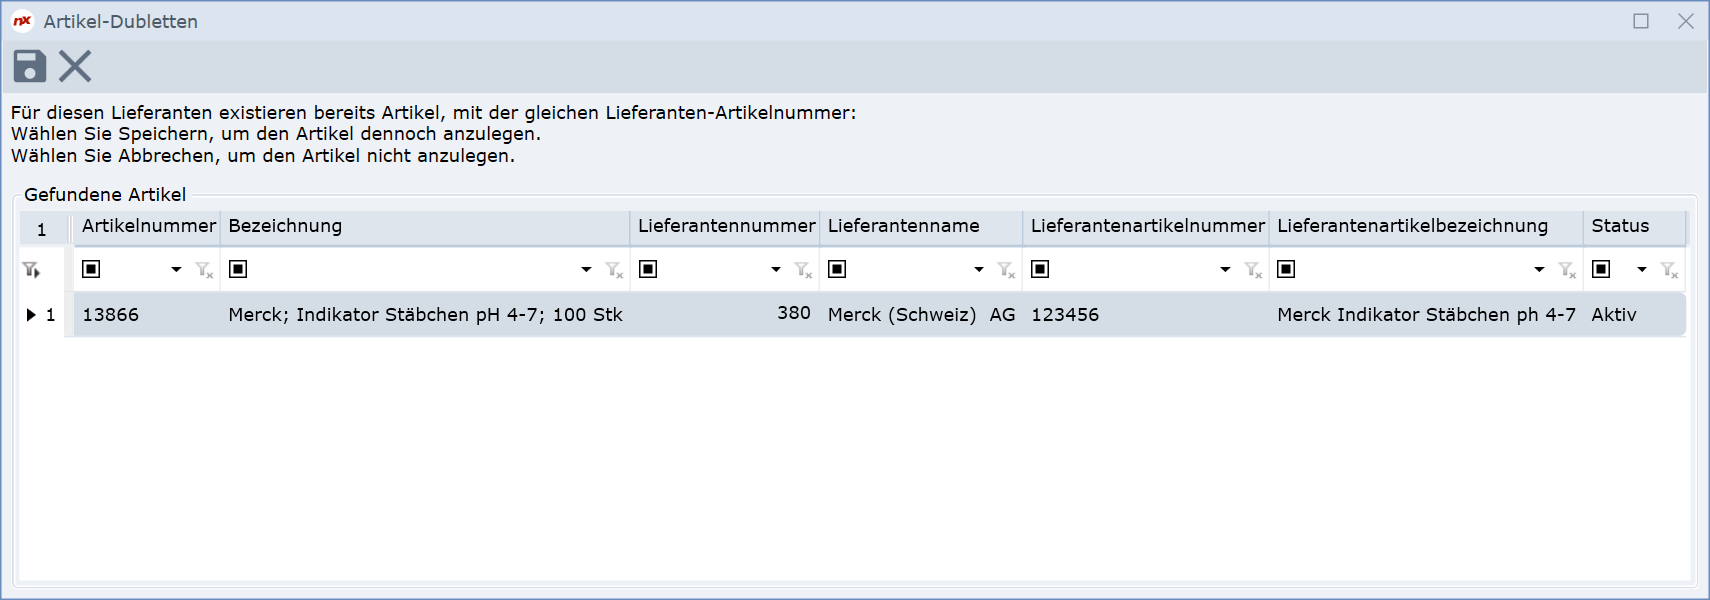Clear filter icon in Lieferantennummer column

pos(803,269)
